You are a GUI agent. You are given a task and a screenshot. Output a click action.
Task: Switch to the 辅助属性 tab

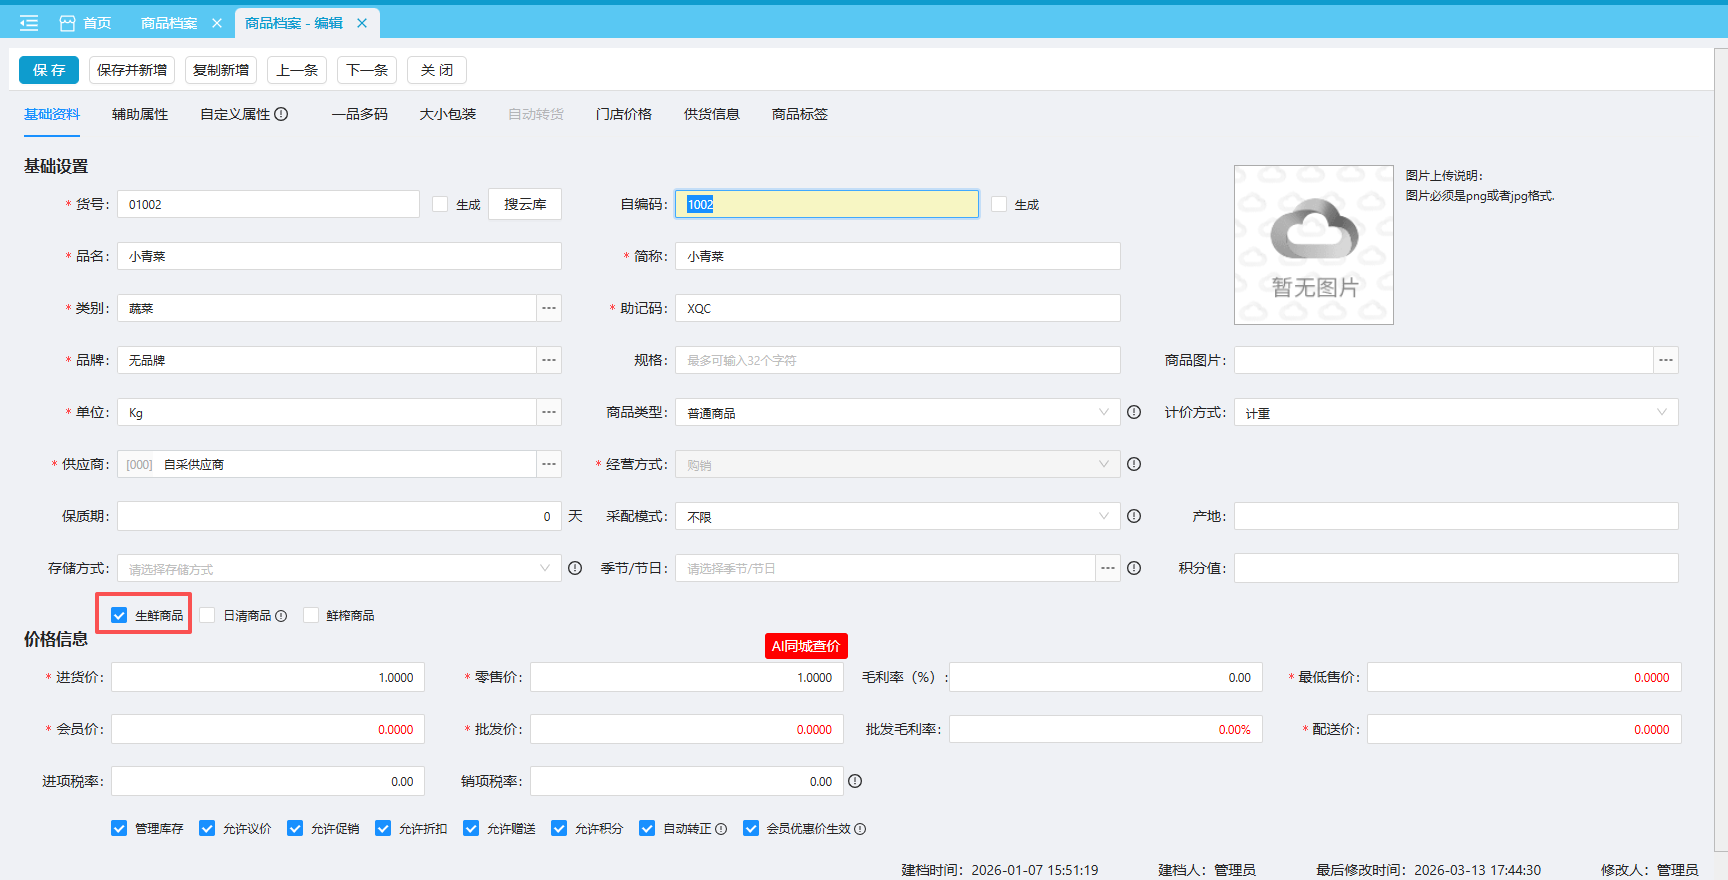(x=140, y=114)
